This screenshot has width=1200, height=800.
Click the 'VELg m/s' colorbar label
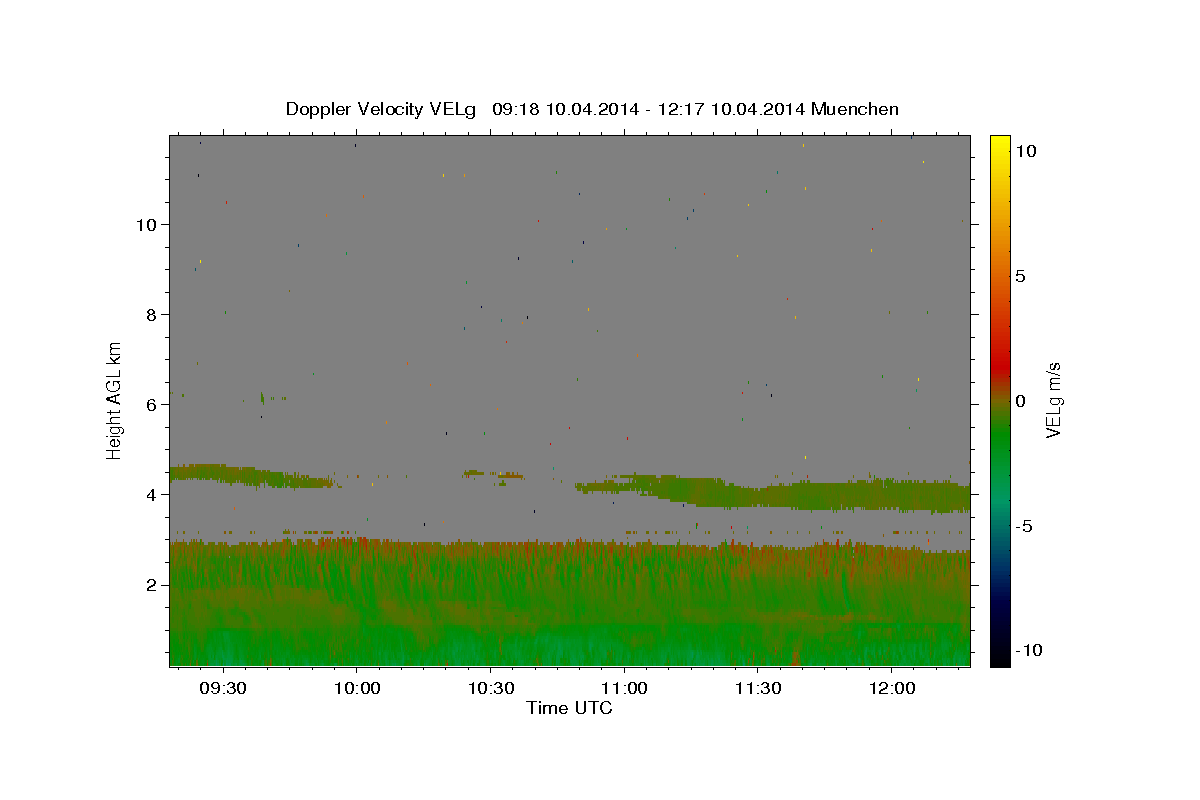tap(1053, 401)
